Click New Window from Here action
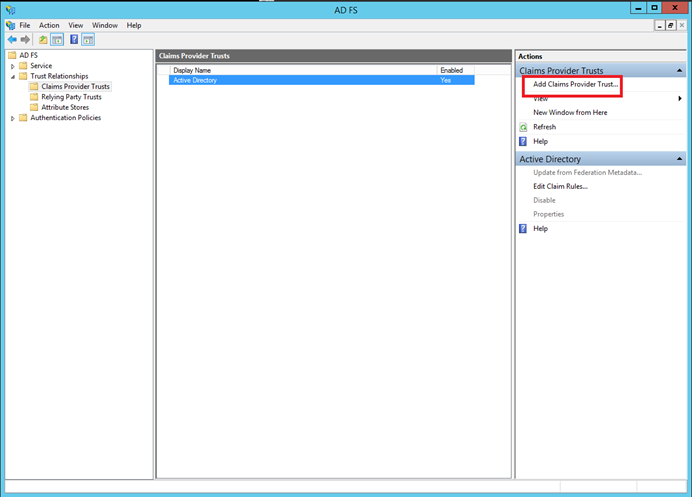The image size is (692, 497). pyautogui.click(x=570, y=113)
